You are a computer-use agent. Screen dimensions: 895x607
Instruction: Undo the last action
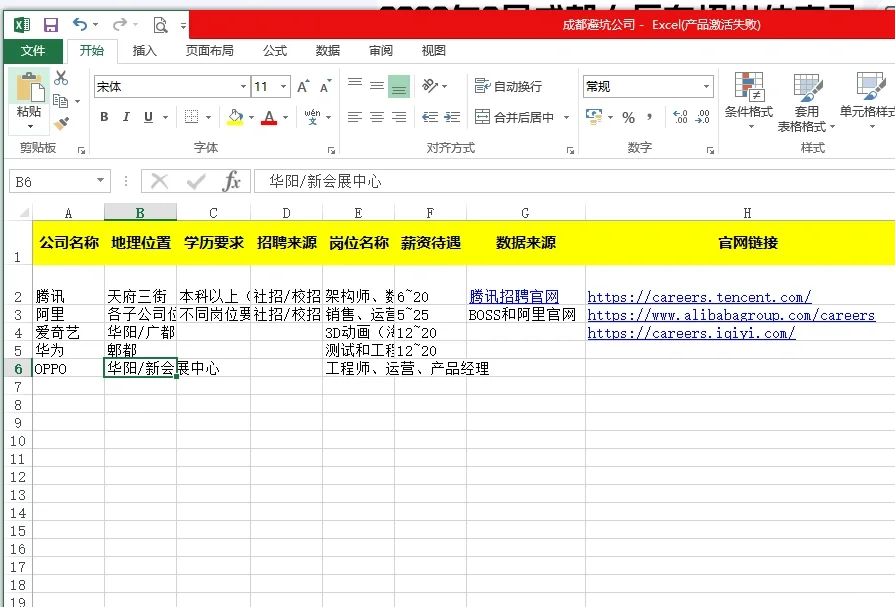tap(80, 24)
